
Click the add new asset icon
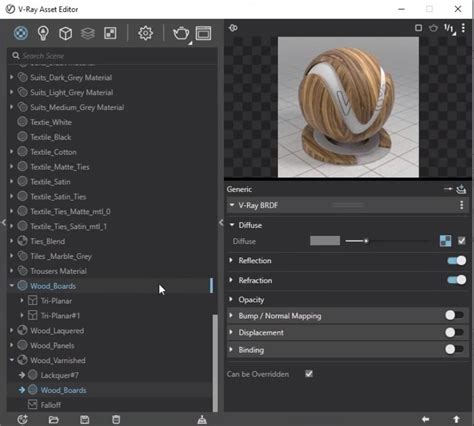pyautogui.click(x=22, y=419)
